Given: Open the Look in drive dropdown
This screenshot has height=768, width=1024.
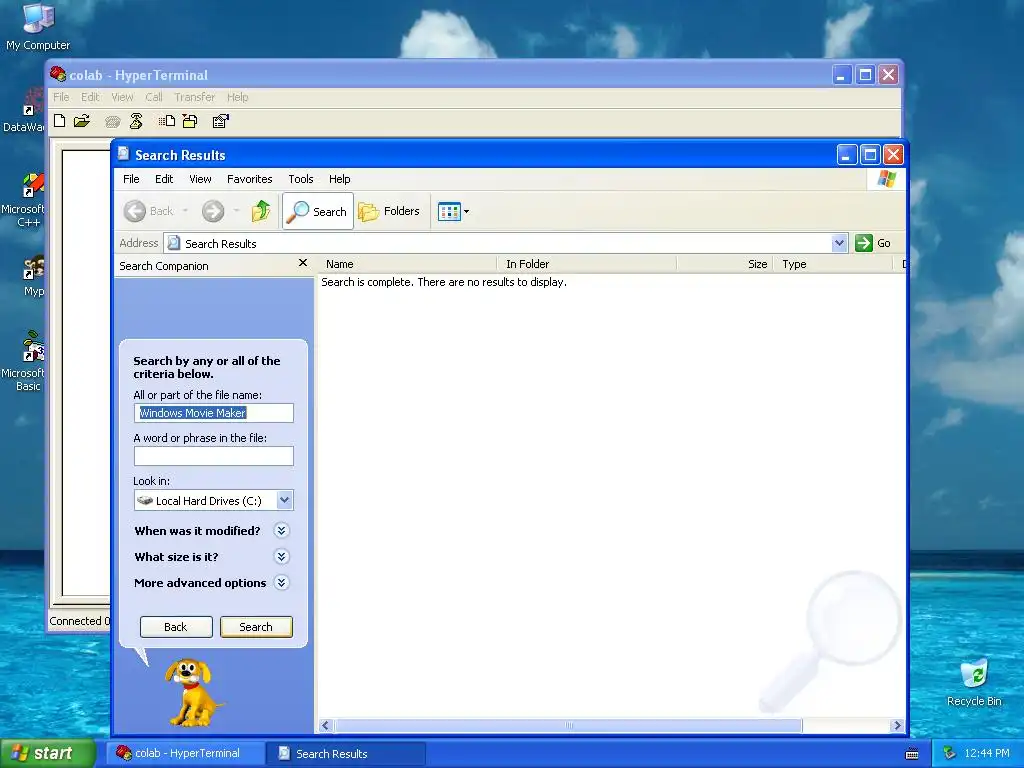Looking at the screenshot, I should click(x=284, y=500).
